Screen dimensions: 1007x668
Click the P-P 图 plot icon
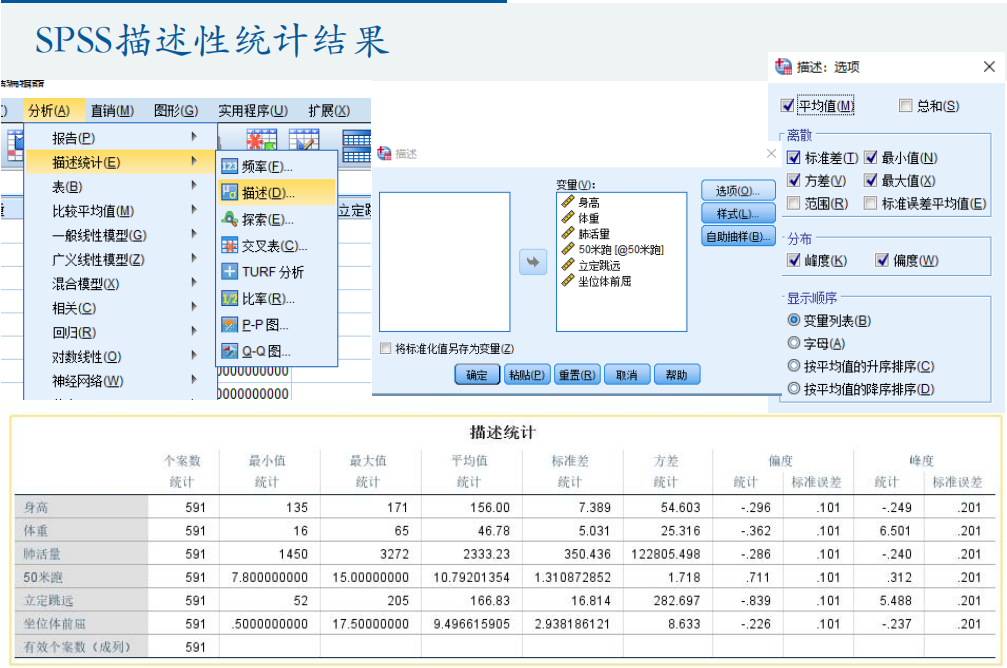click(x=229, y=325)
